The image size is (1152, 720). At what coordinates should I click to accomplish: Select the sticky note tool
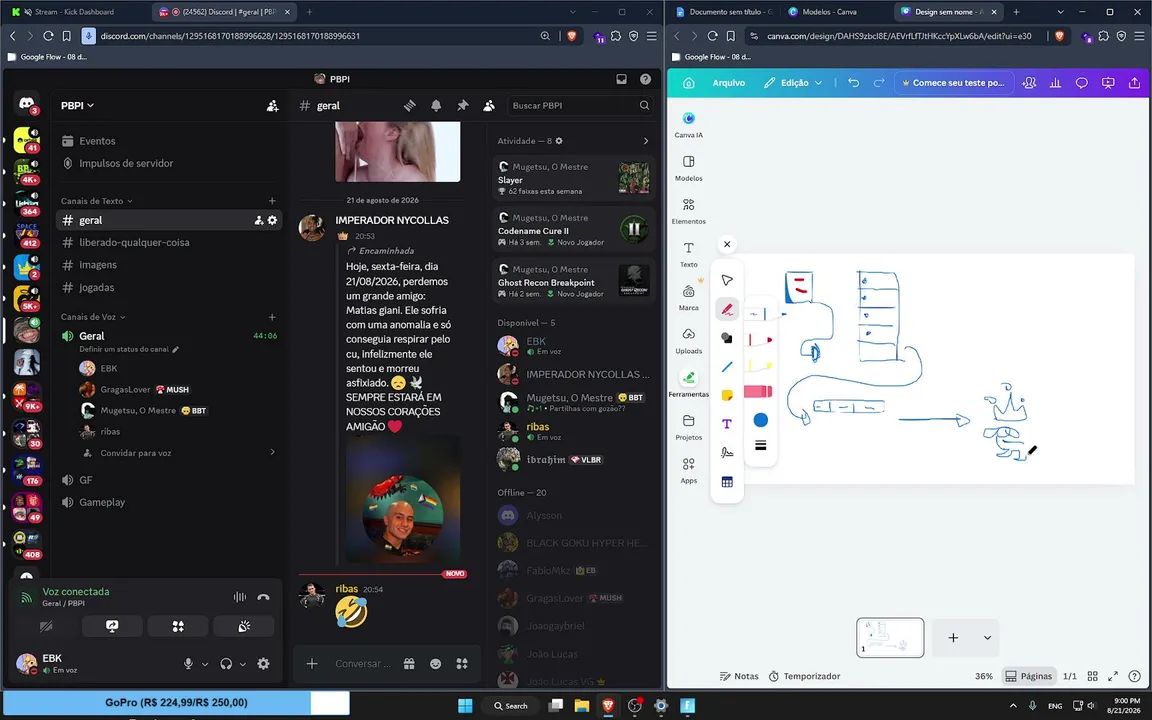[727, 395]
